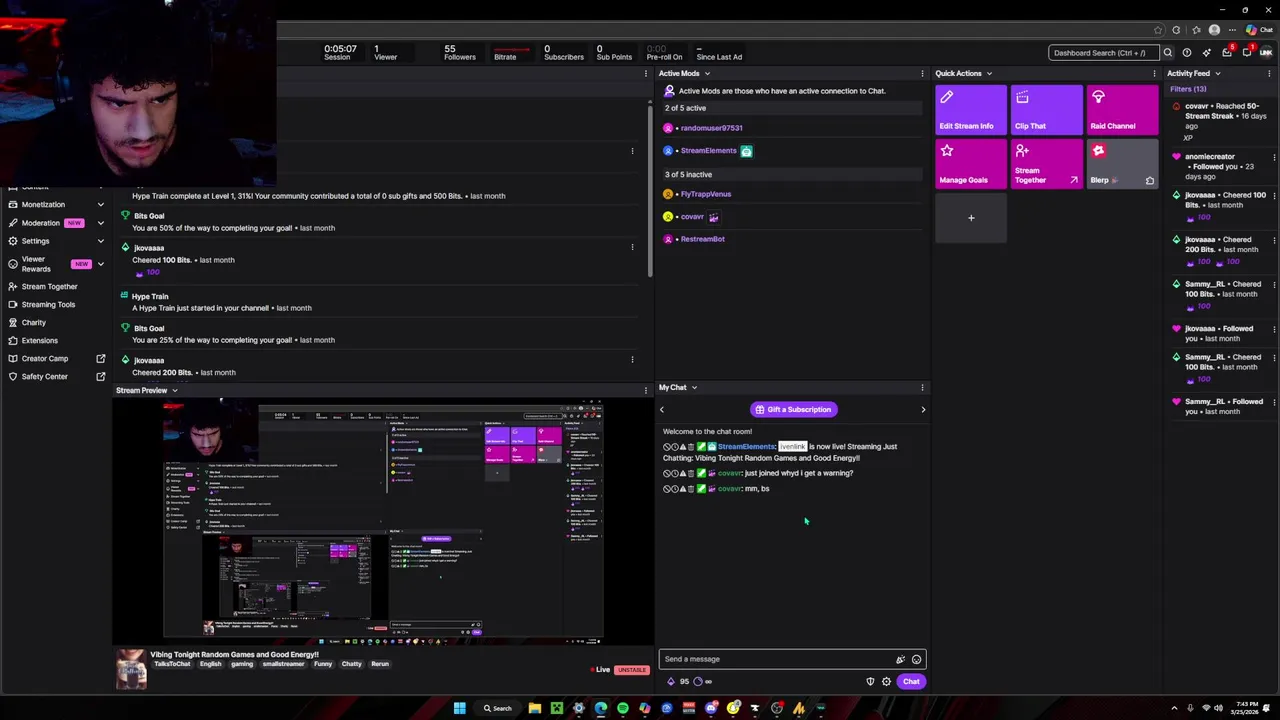Click the Dashboard Search input field

pos(1103,53)
